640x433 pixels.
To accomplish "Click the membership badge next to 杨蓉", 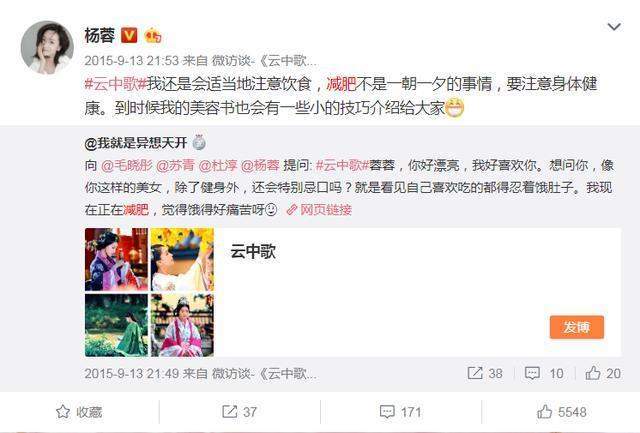I will tap(153, 36).
